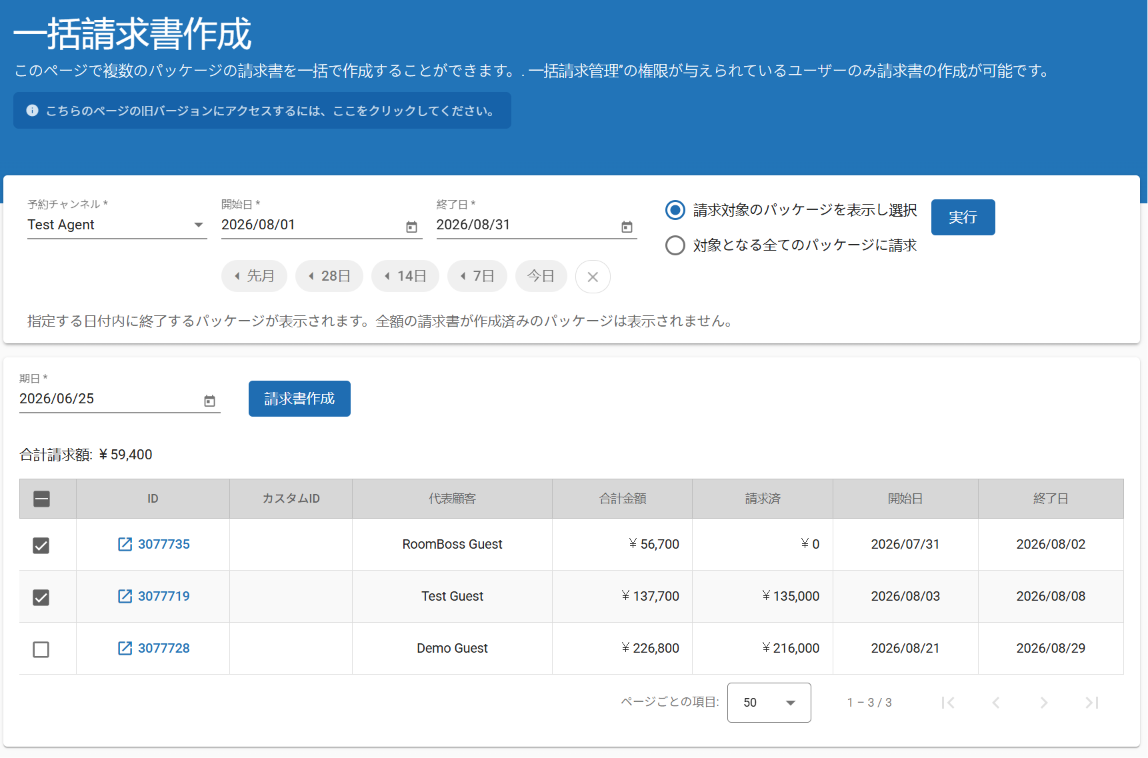Open calendar picker for 期日 field
Viewport: 1148px width, 758px height.
[209, 401]
